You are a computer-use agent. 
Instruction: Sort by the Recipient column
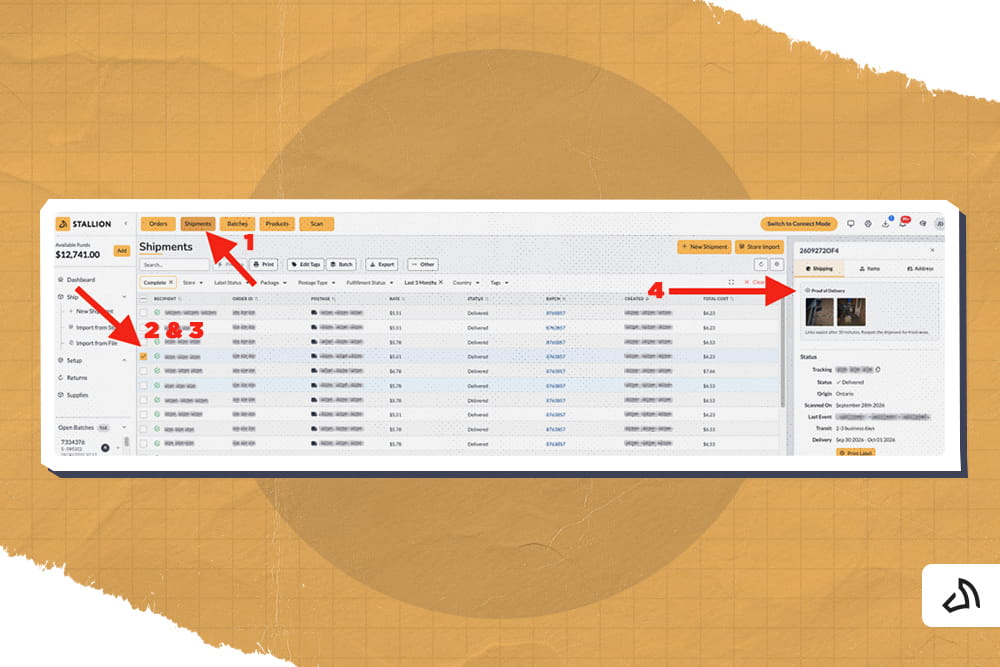[x=166, y=298]
